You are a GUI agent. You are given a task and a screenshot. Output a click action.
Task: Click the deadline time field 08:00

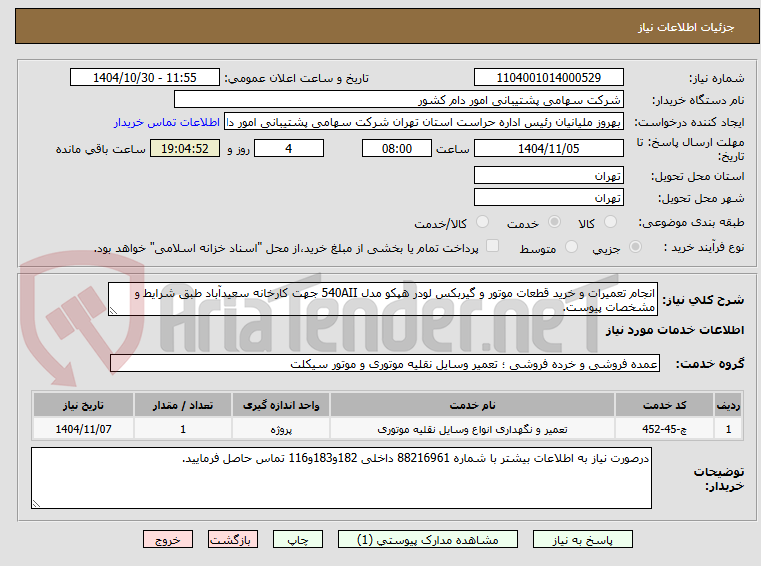pos(397,149)
